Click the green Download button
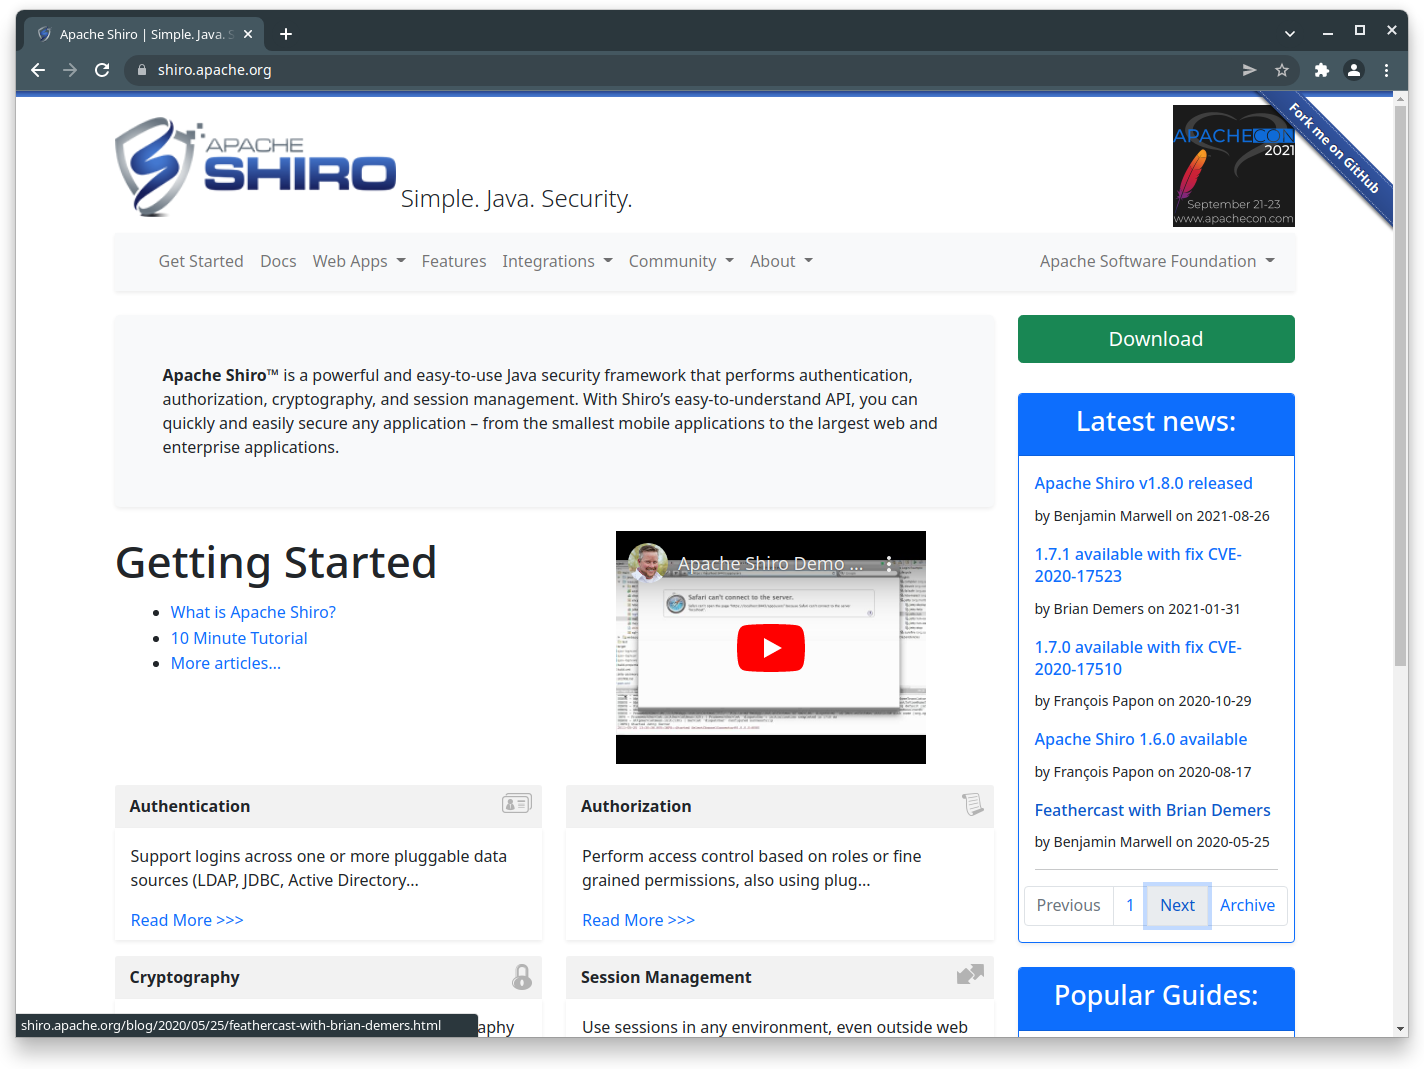1424x1069 pixels. (1156, 339)
